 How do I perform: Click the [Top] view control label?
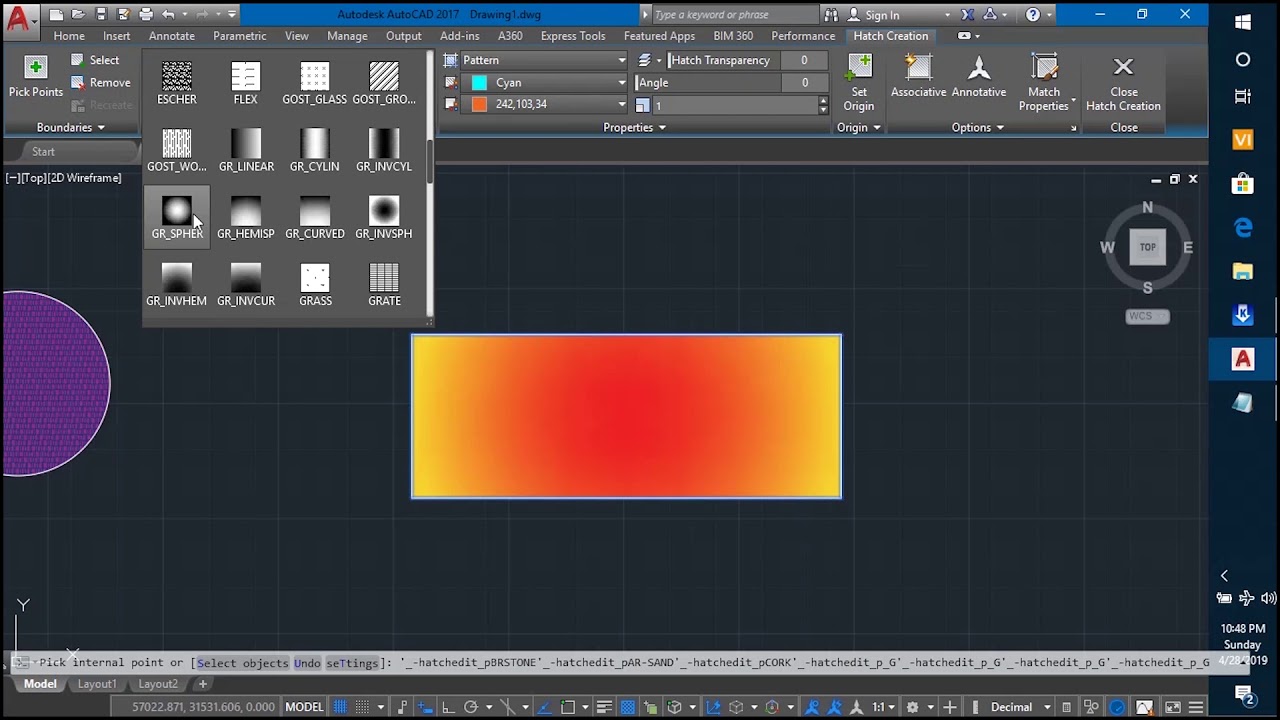click(x=34, y=178)
